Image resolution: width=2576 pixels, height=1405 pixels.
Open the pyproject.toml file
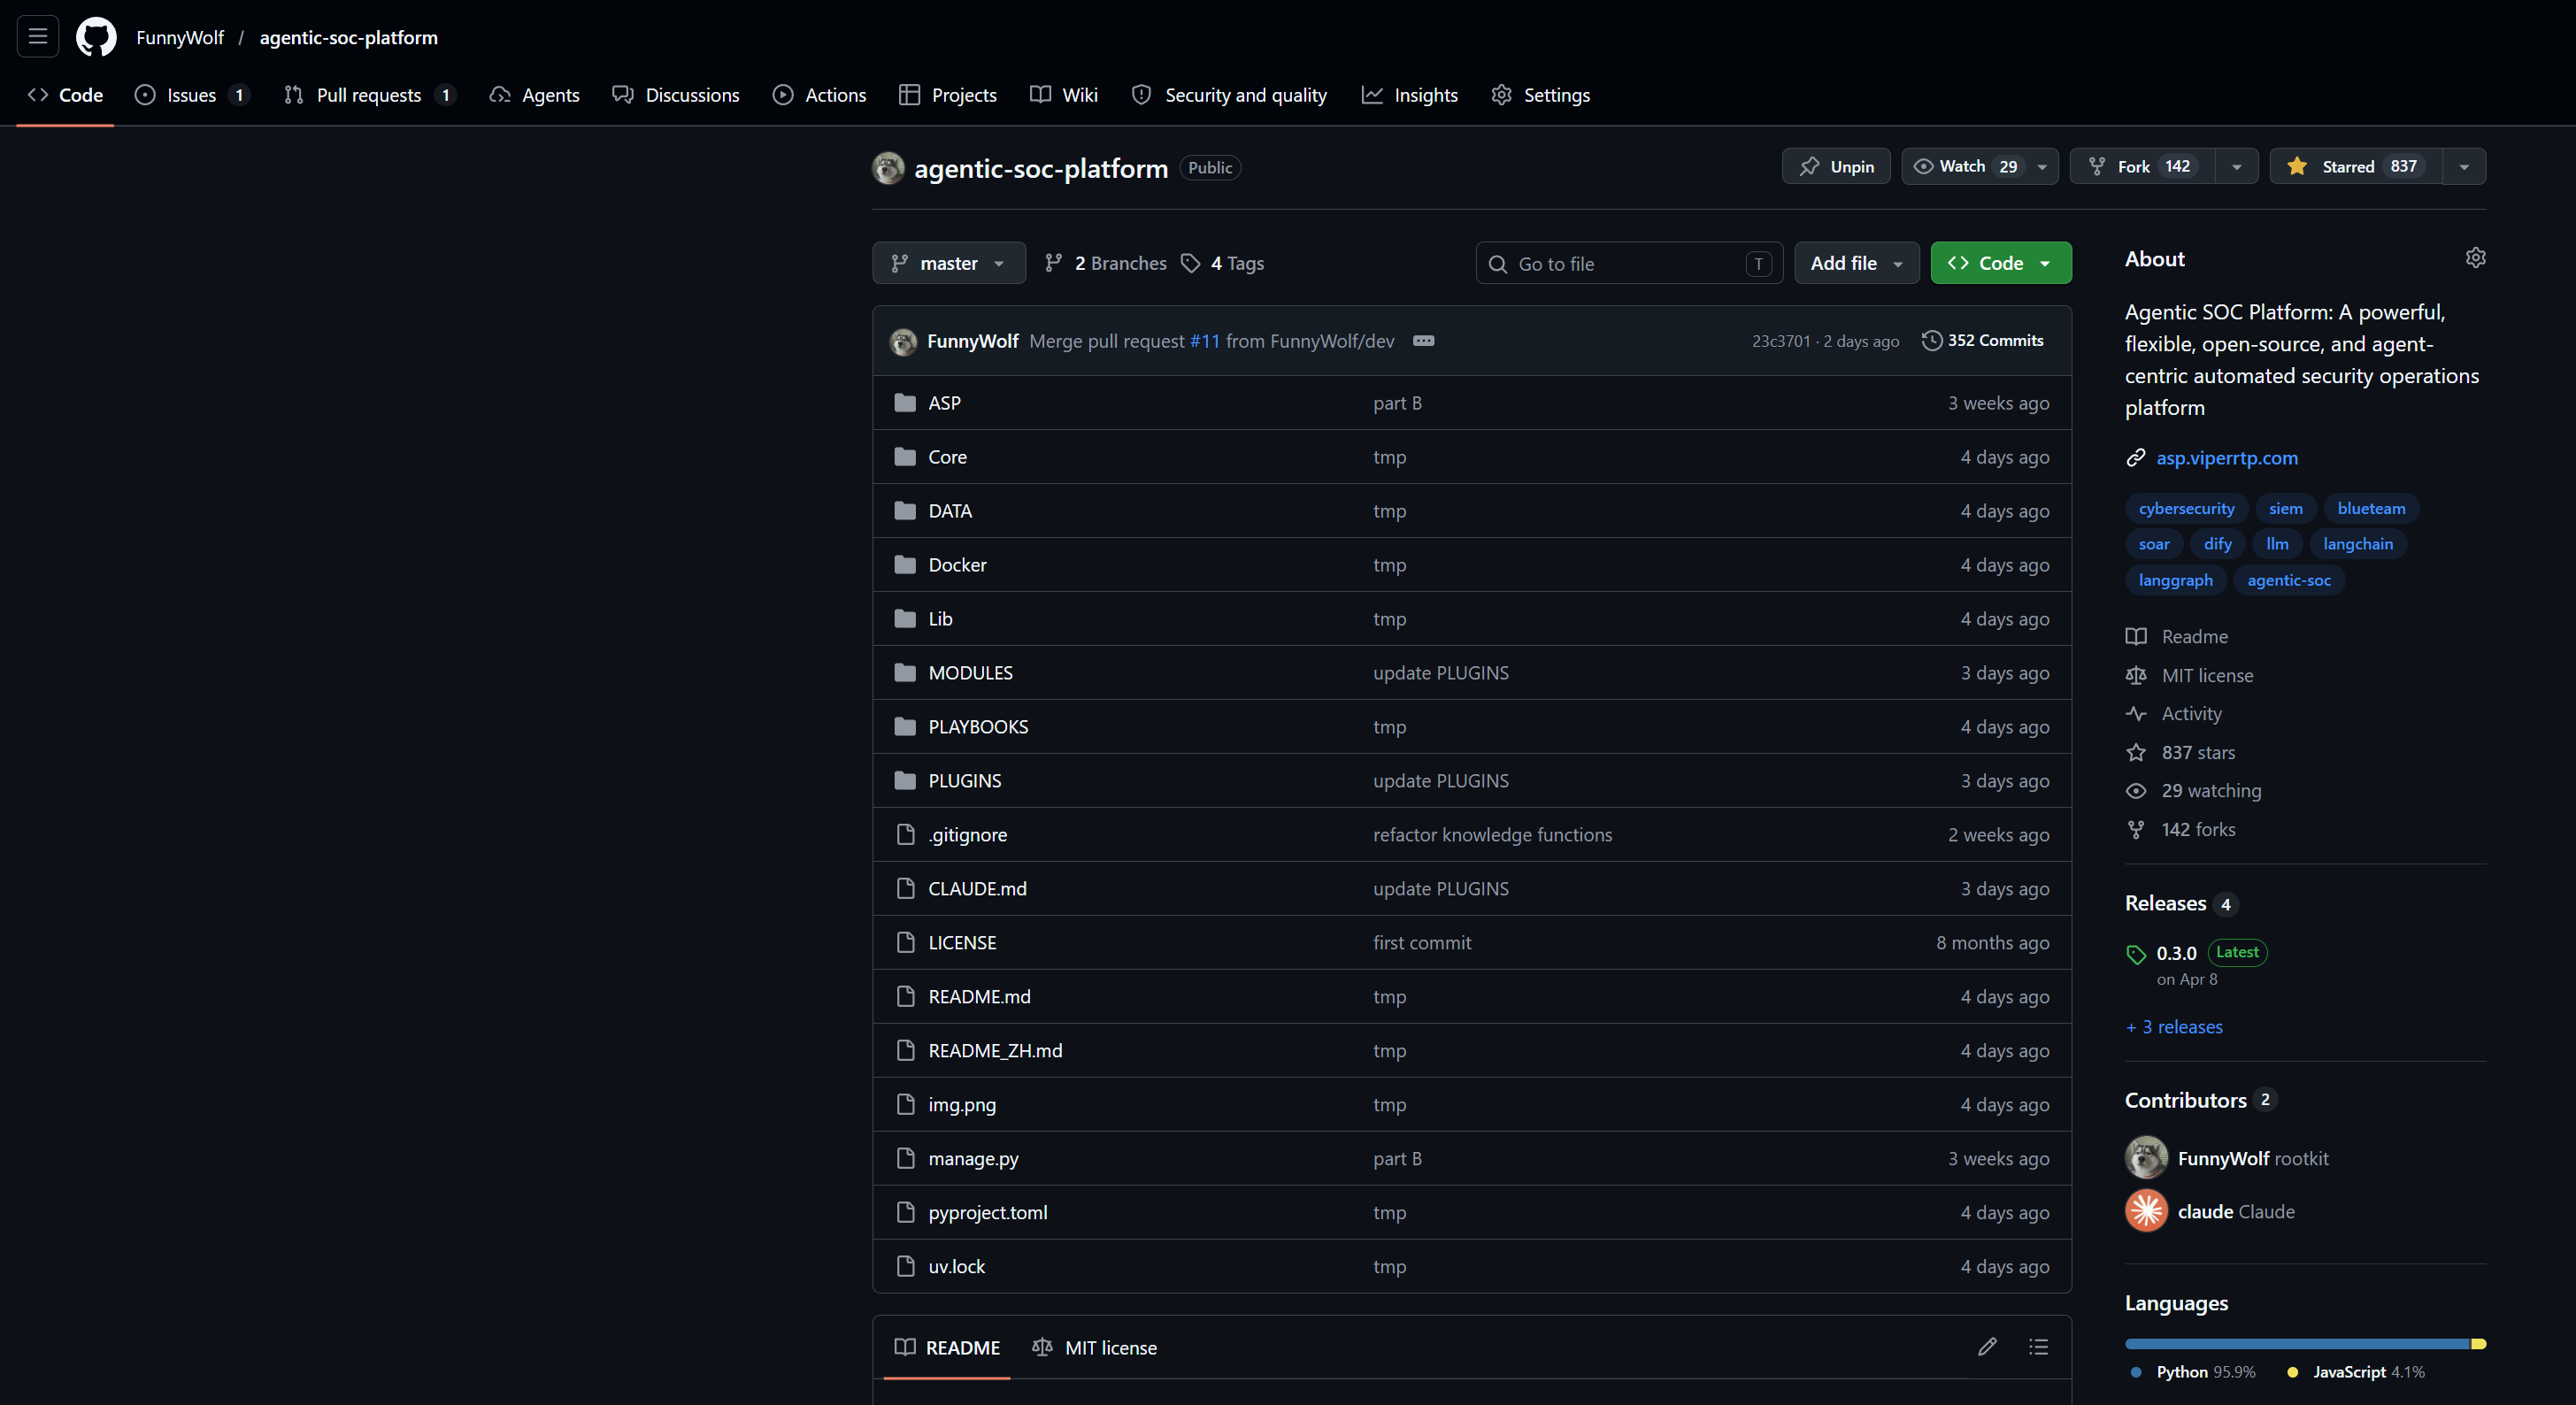(x=988, y=1212)
